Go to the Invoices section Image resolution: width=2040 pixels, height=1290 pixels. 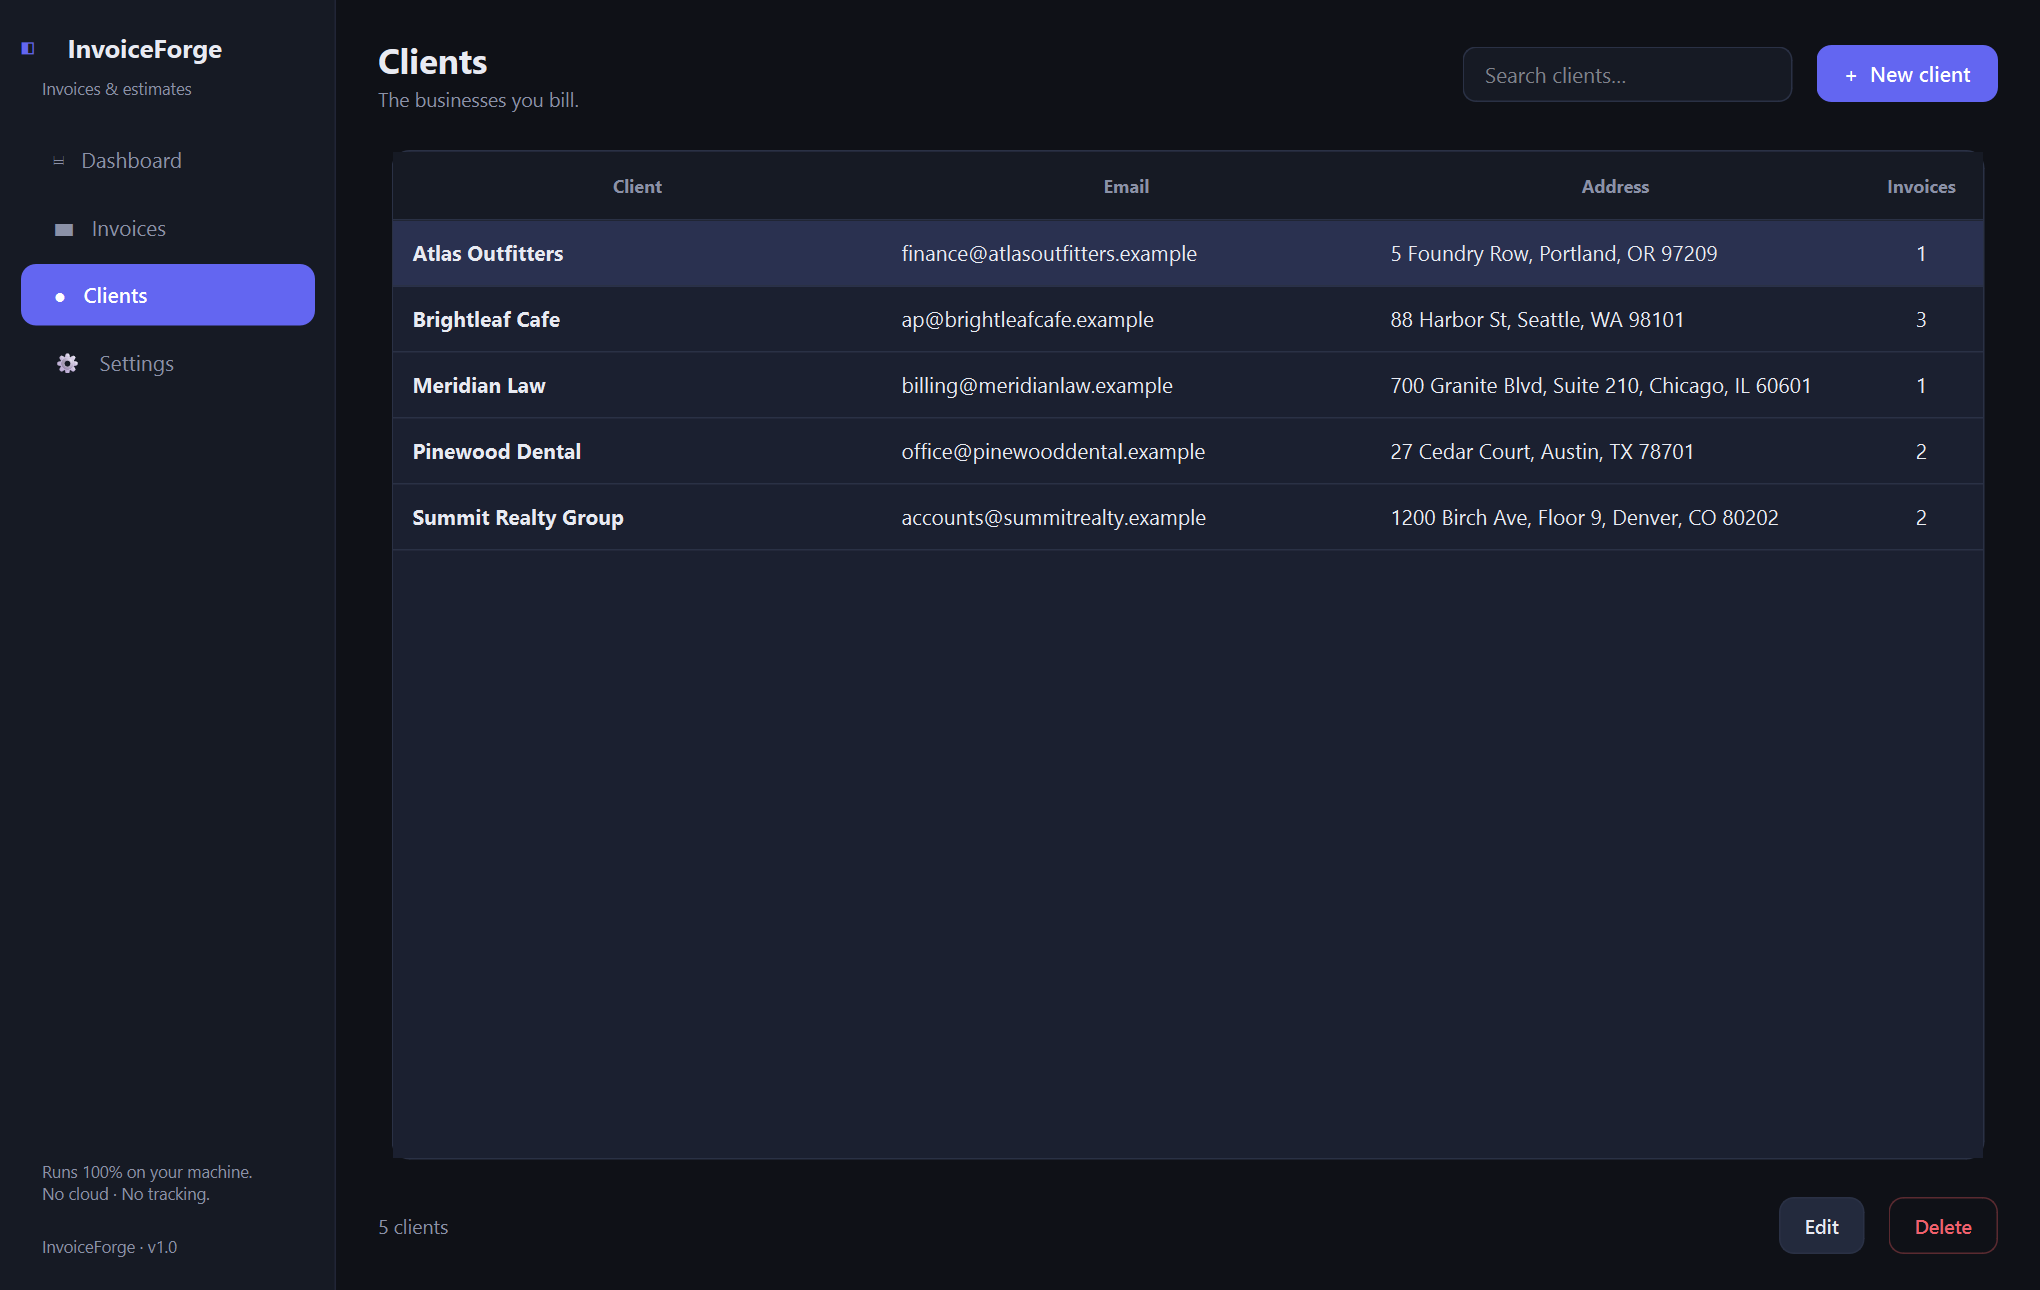168,229
